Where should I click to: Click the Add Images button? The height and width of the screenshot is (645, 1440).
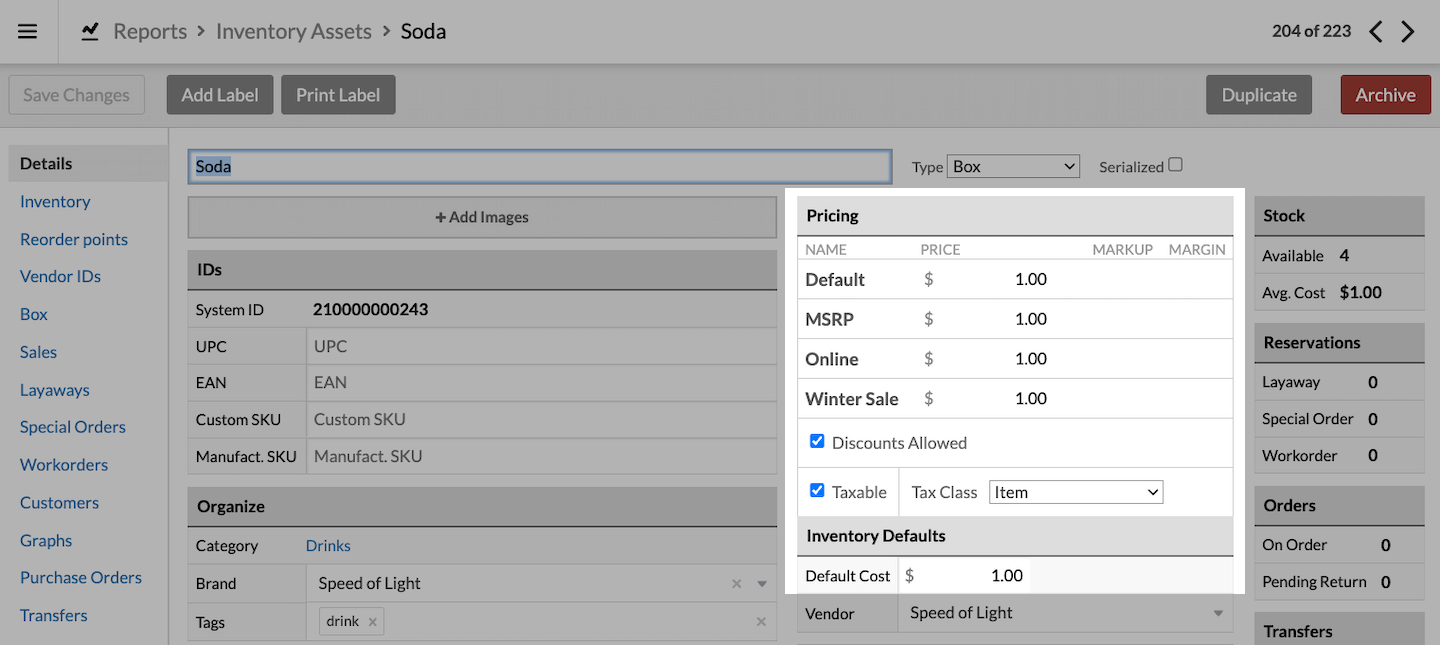tap(482, 217)
